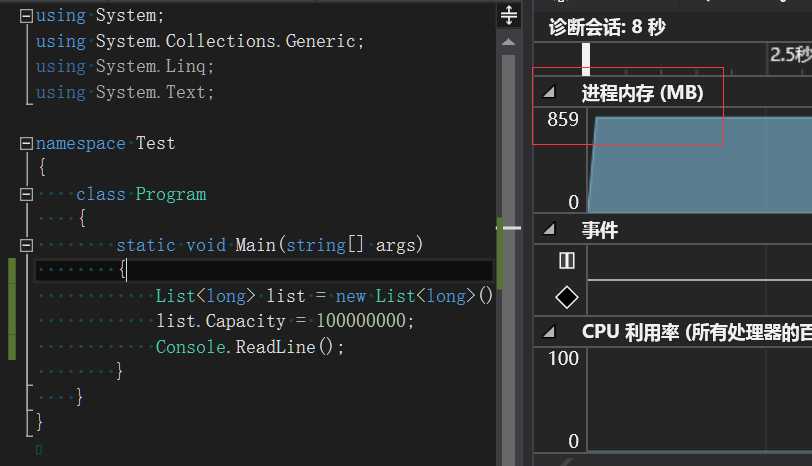The width and height of the screenshot is (812, 466).
Task: Click 'using System.Collections.Generic;' line
Action: [200, 41]
